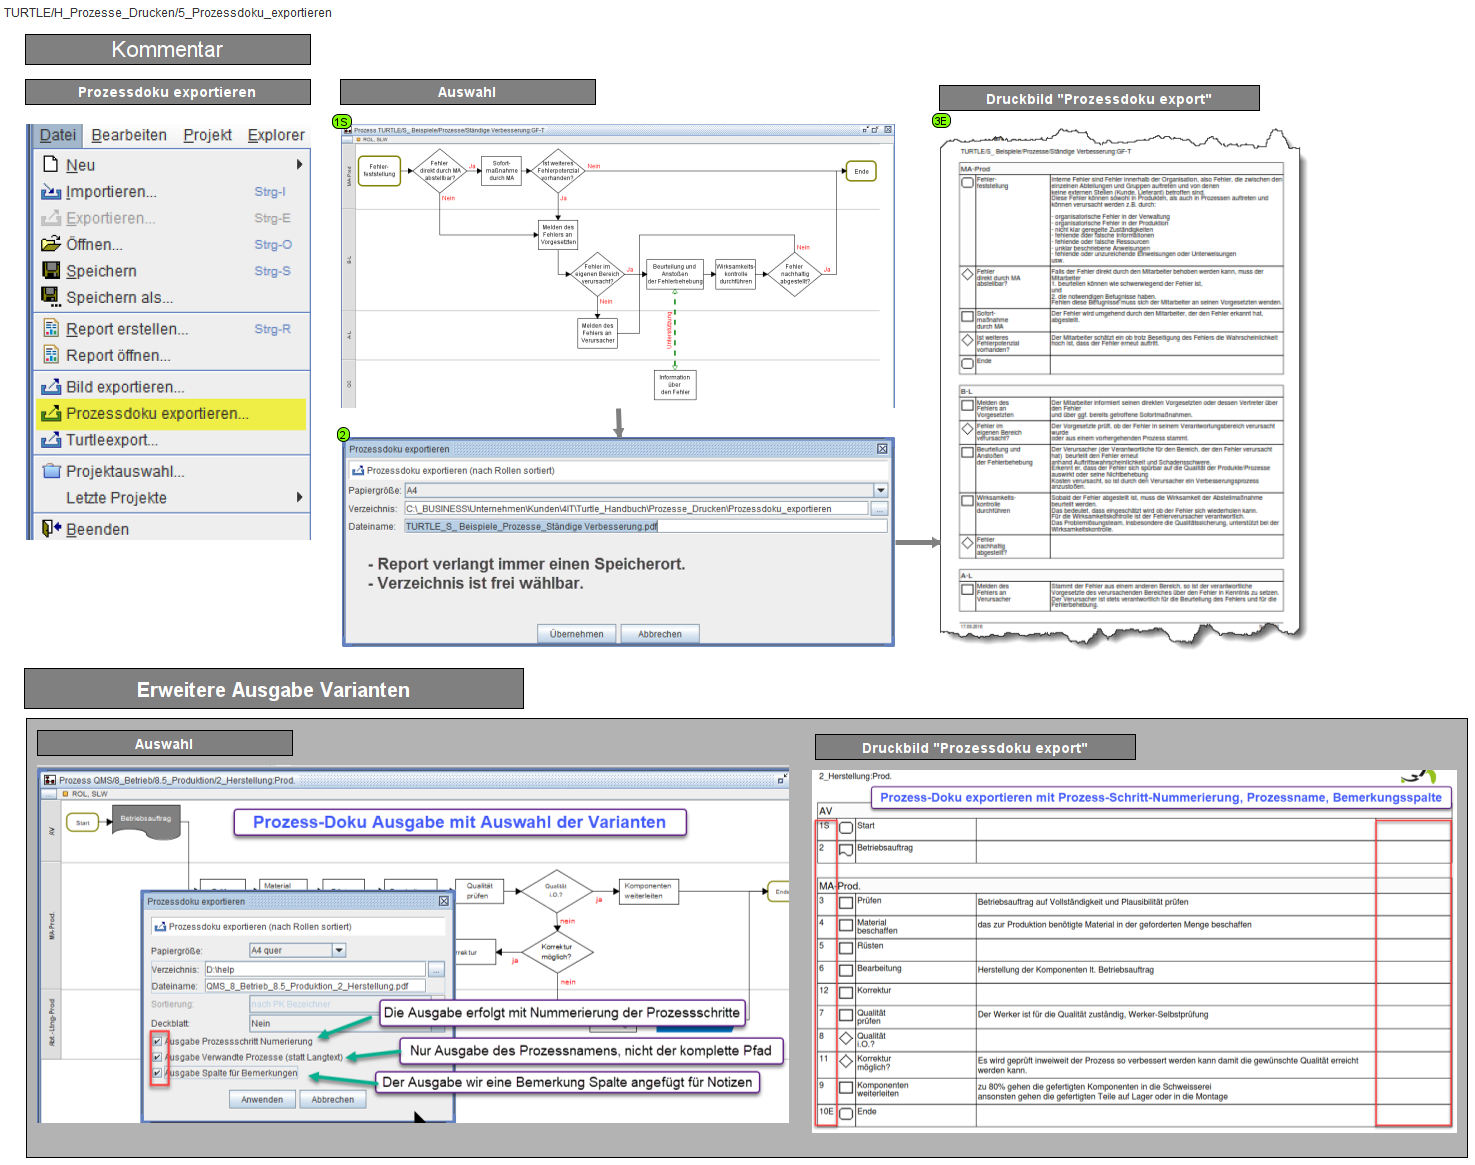The image size is (1475, 1165).
Task: Click browse button beside D:\help Verzeichnis
Action: 436,969
